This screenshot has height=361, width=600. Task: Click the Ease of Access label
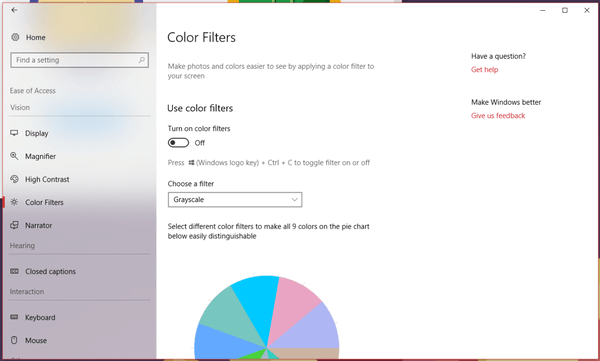(33, 91)
